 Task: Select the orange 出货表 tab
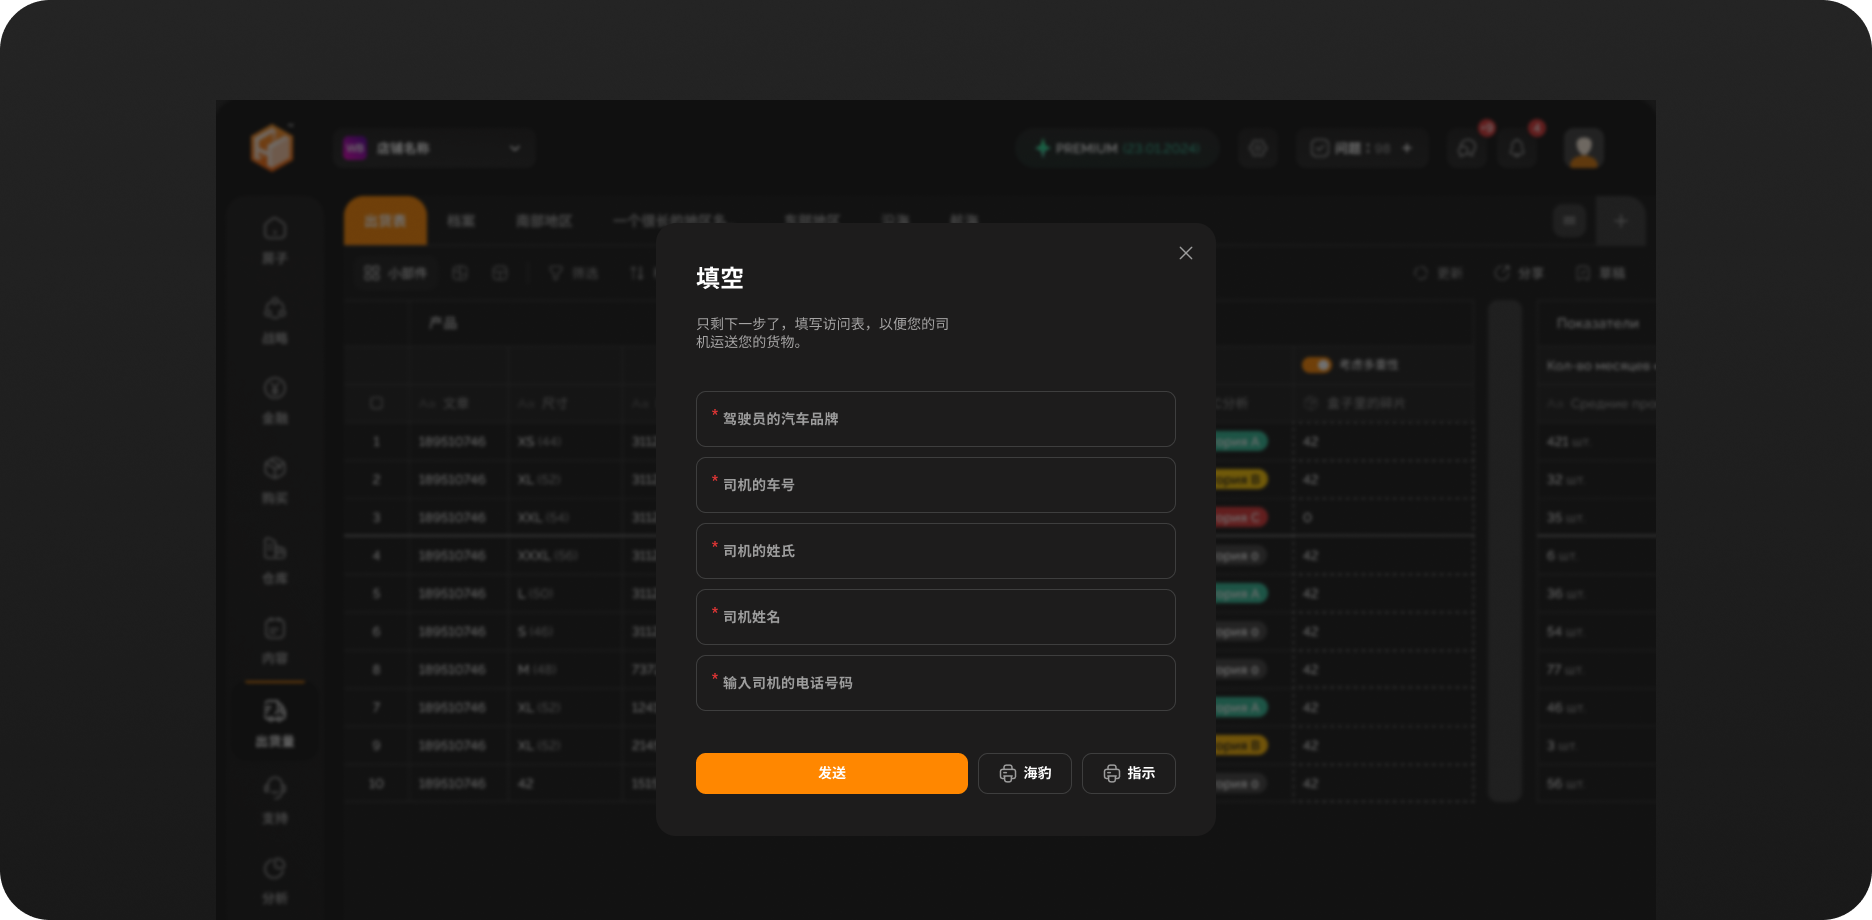coord(385,221)
